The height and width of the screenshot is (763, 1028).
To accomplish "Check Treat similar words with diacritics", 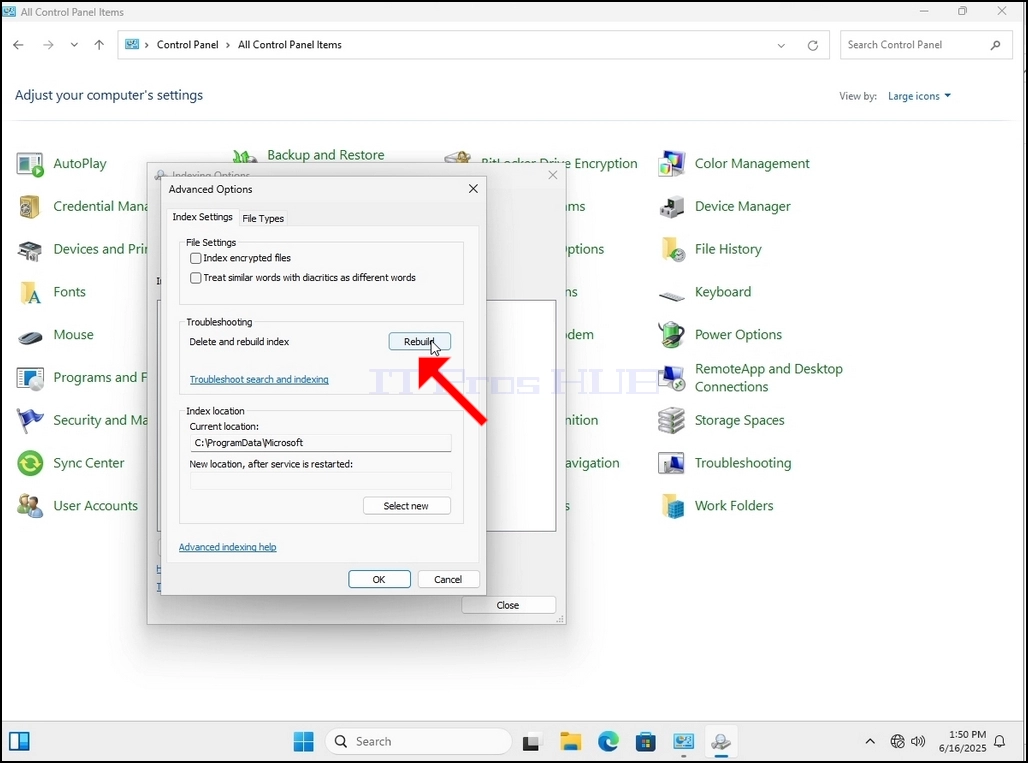I will click(195, 278).
